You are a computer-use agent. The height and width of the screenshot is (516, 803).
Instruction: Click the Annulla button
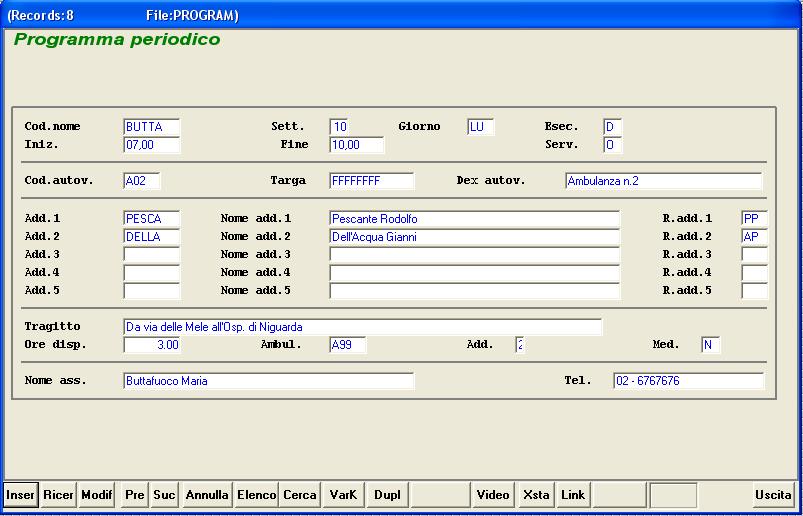207,495
